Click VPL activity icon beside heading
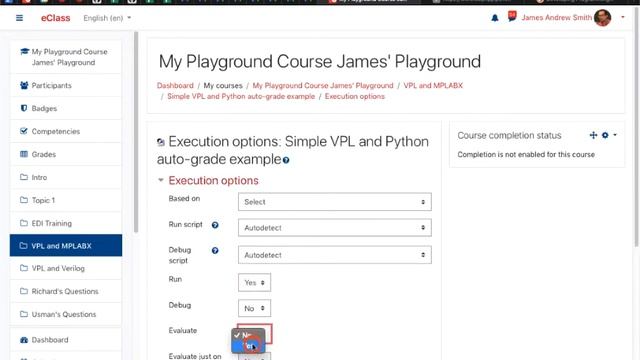 pyautogui.click(x=161, y=142)
